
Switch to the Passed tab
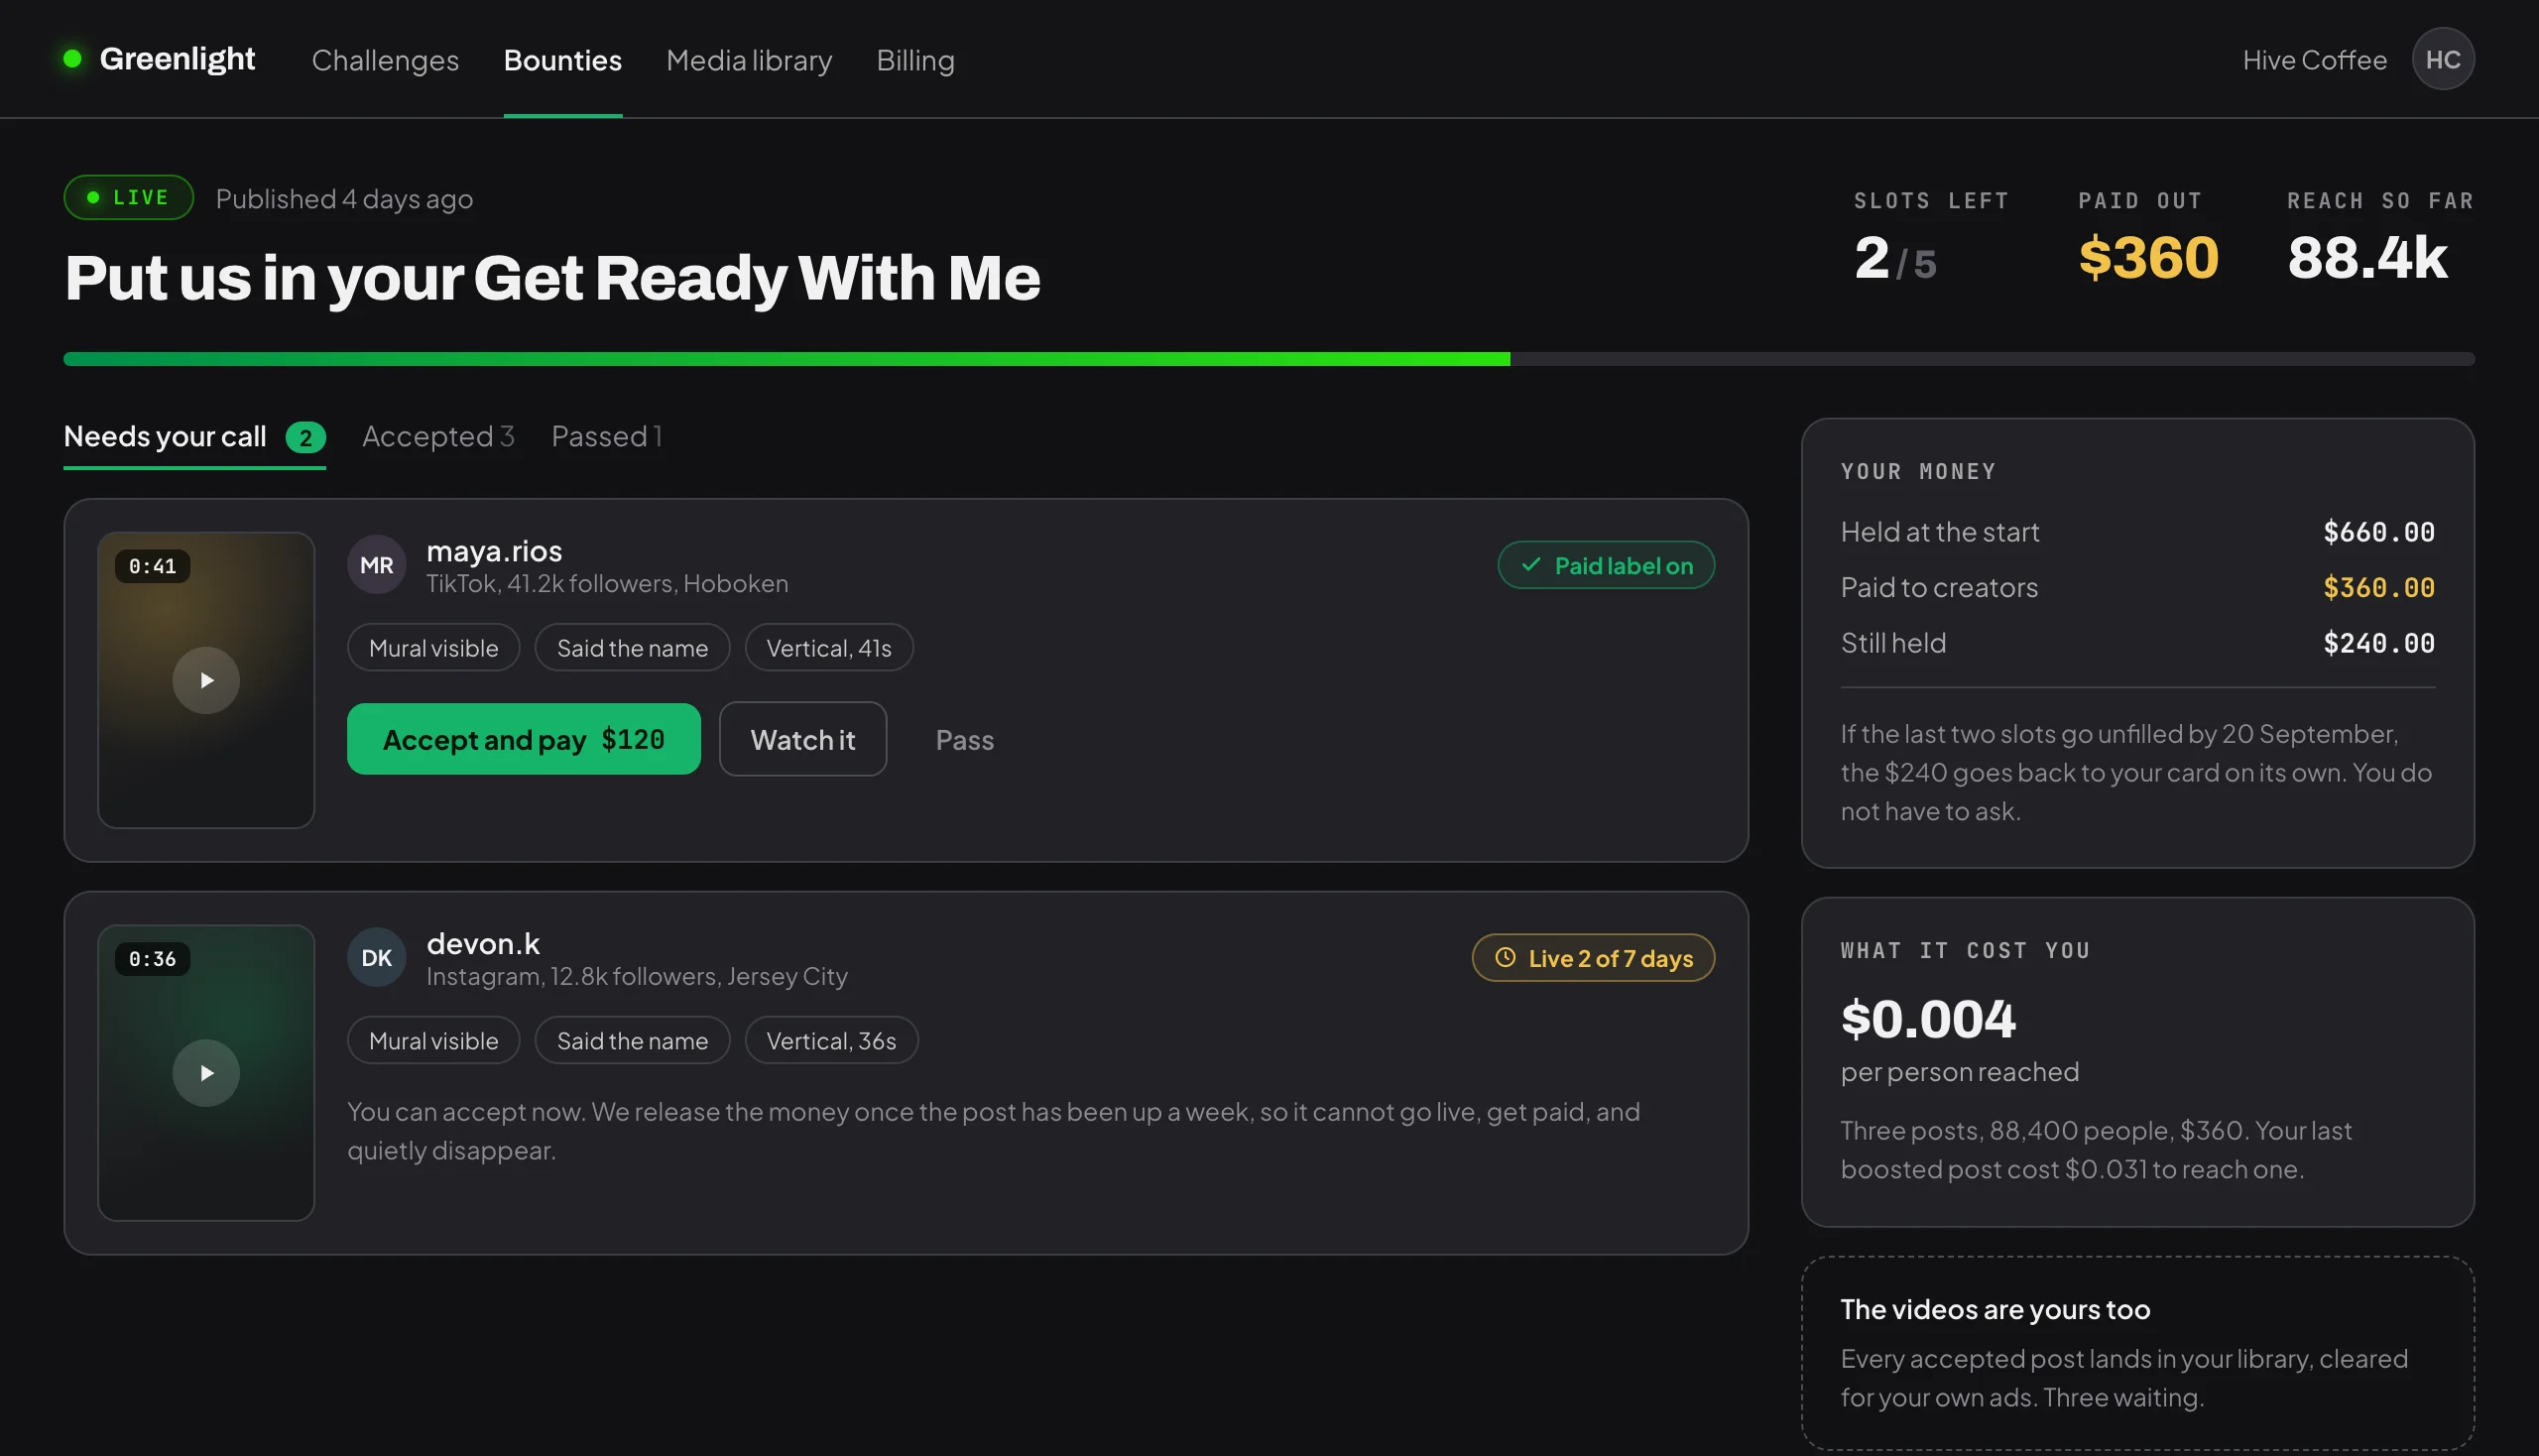click(606, 436)
